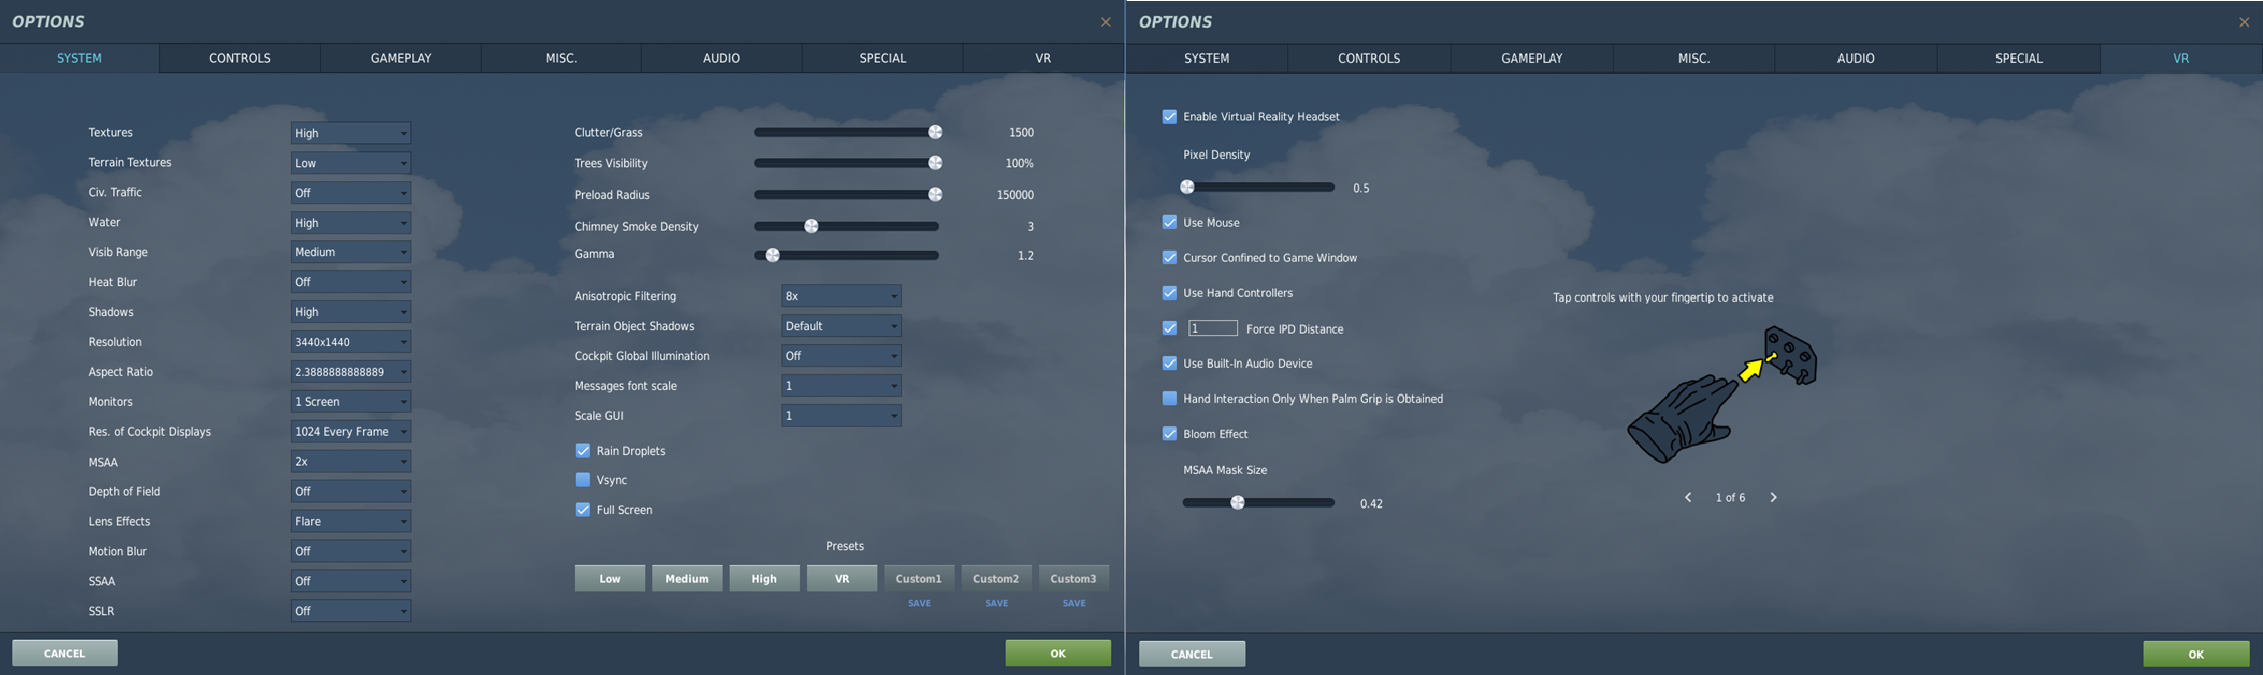This screenshot has width=2263, height=675.
Task: Click CANCEL in the right Options window
Action: (x=1192, y=654)
